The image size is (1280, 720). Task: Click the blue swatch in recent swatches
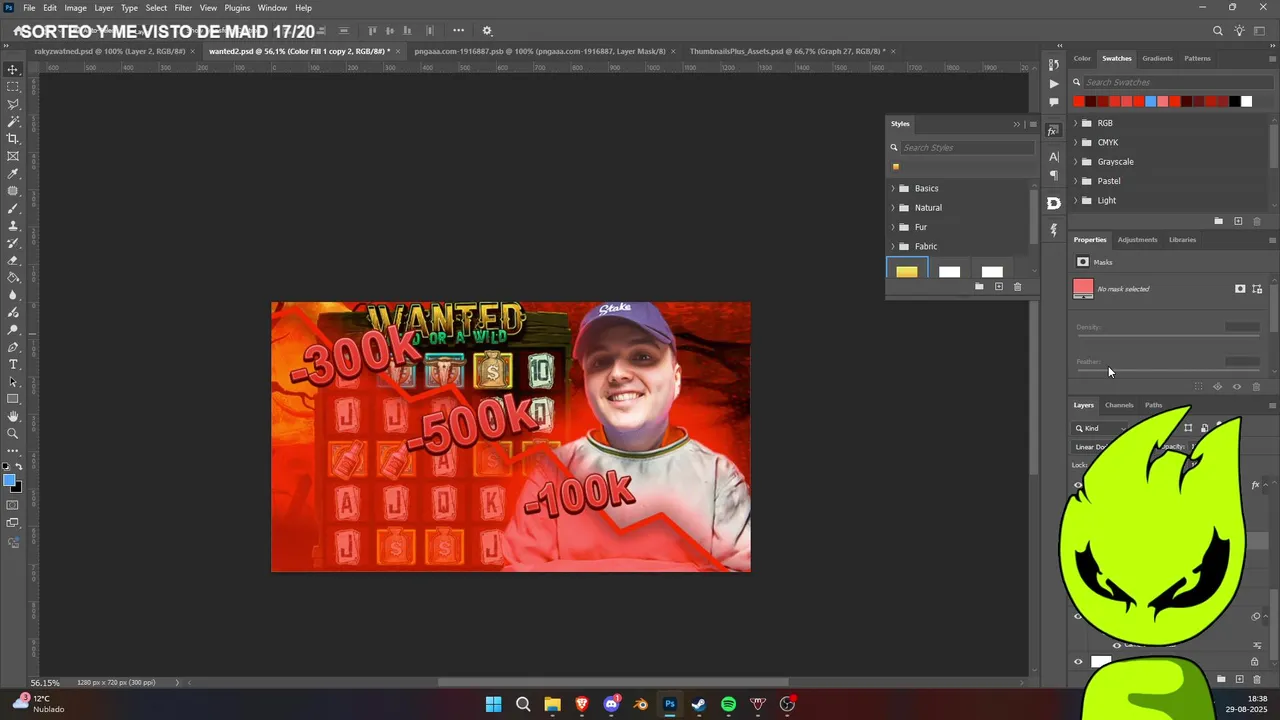pos(1150,101)
